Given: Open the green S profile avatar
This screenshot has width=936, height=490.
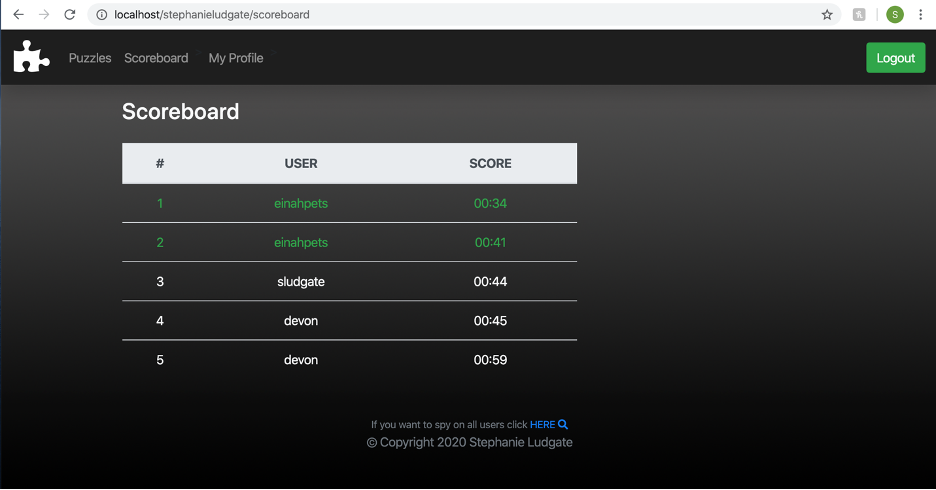Looking at the screenshot, I should point(894,15).
